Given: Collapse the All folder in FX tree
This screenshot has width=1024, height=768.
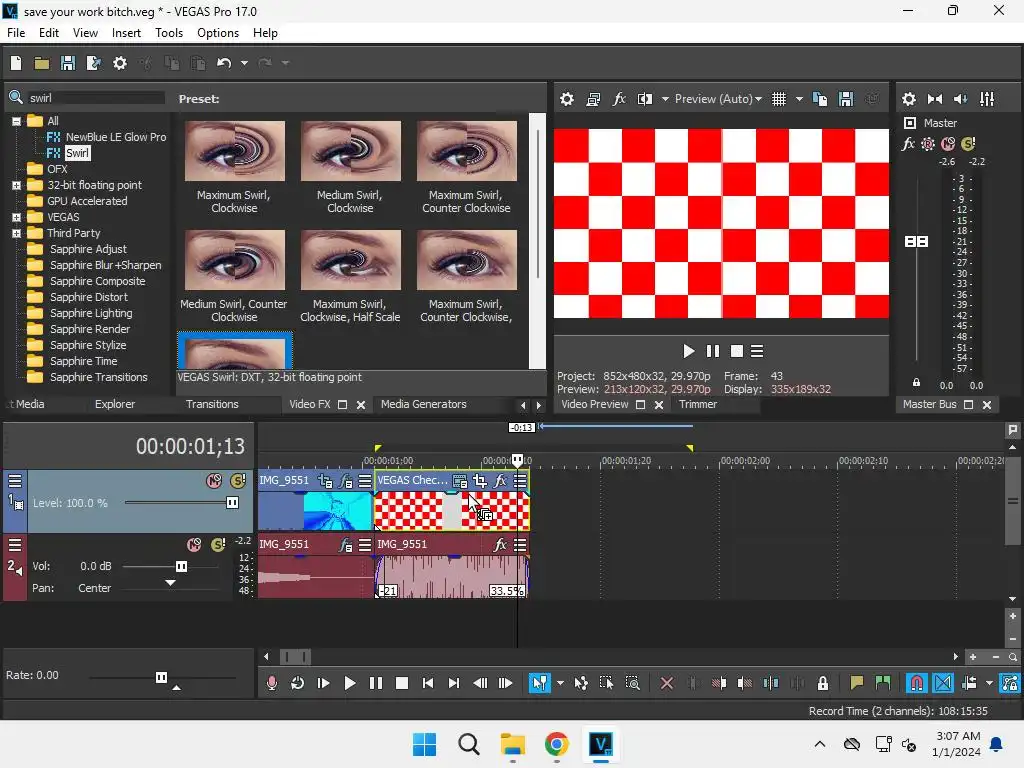Looking at the screenshot, I should (16, 121).
